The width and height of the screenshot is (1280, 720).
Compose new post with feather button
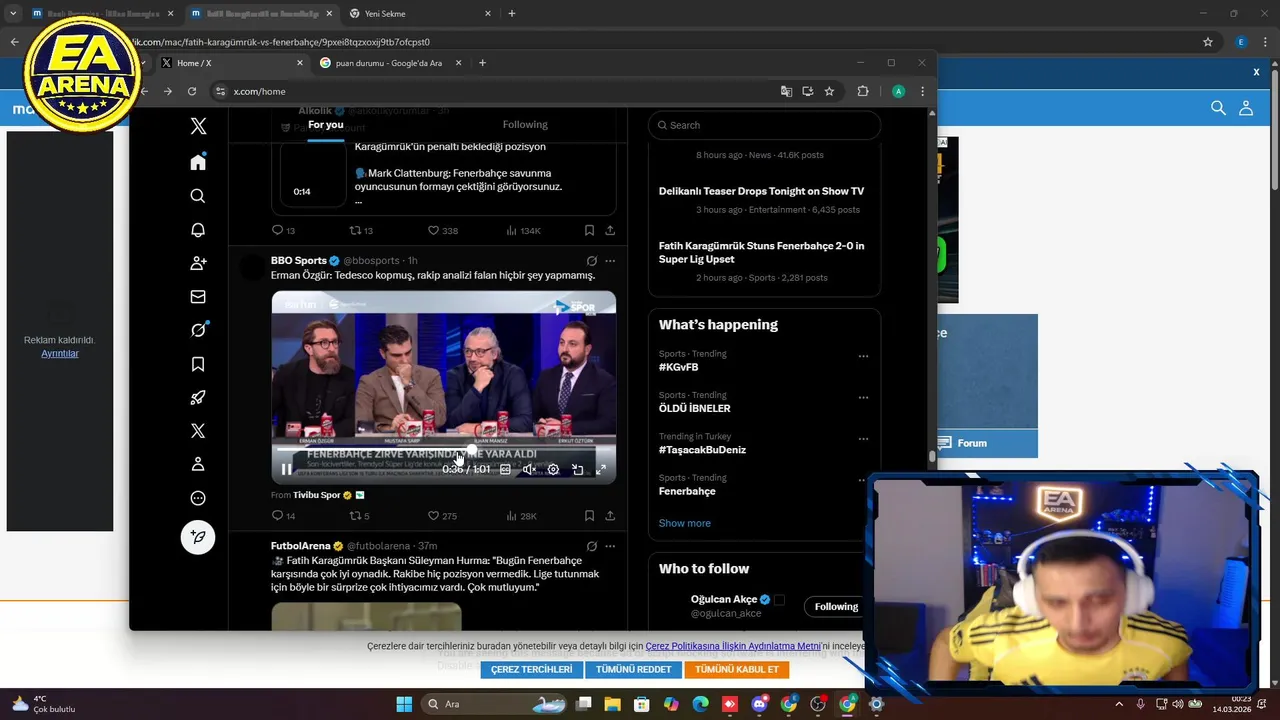(198, 537)
